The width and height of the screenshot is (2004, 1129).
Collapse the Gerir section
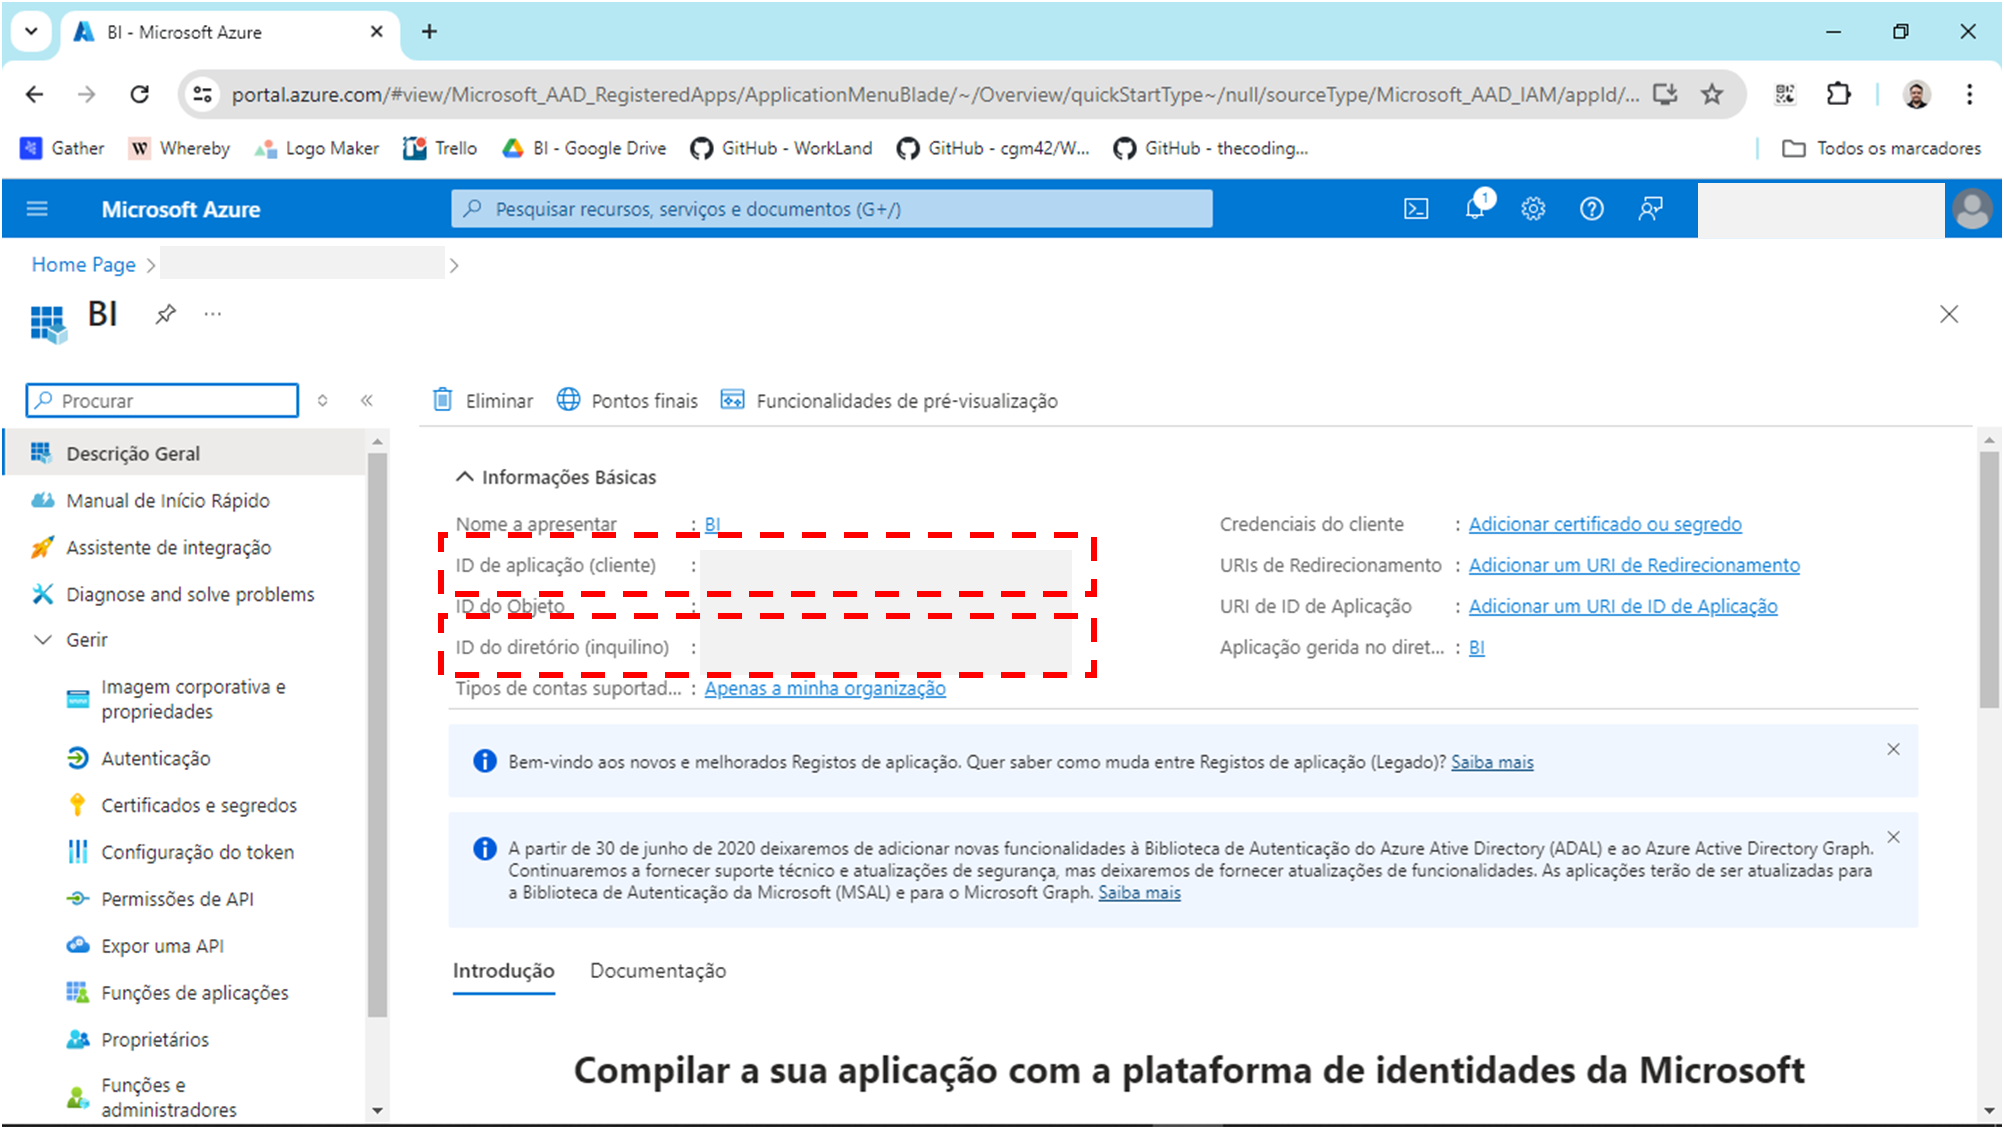click(x=43, y=639)
